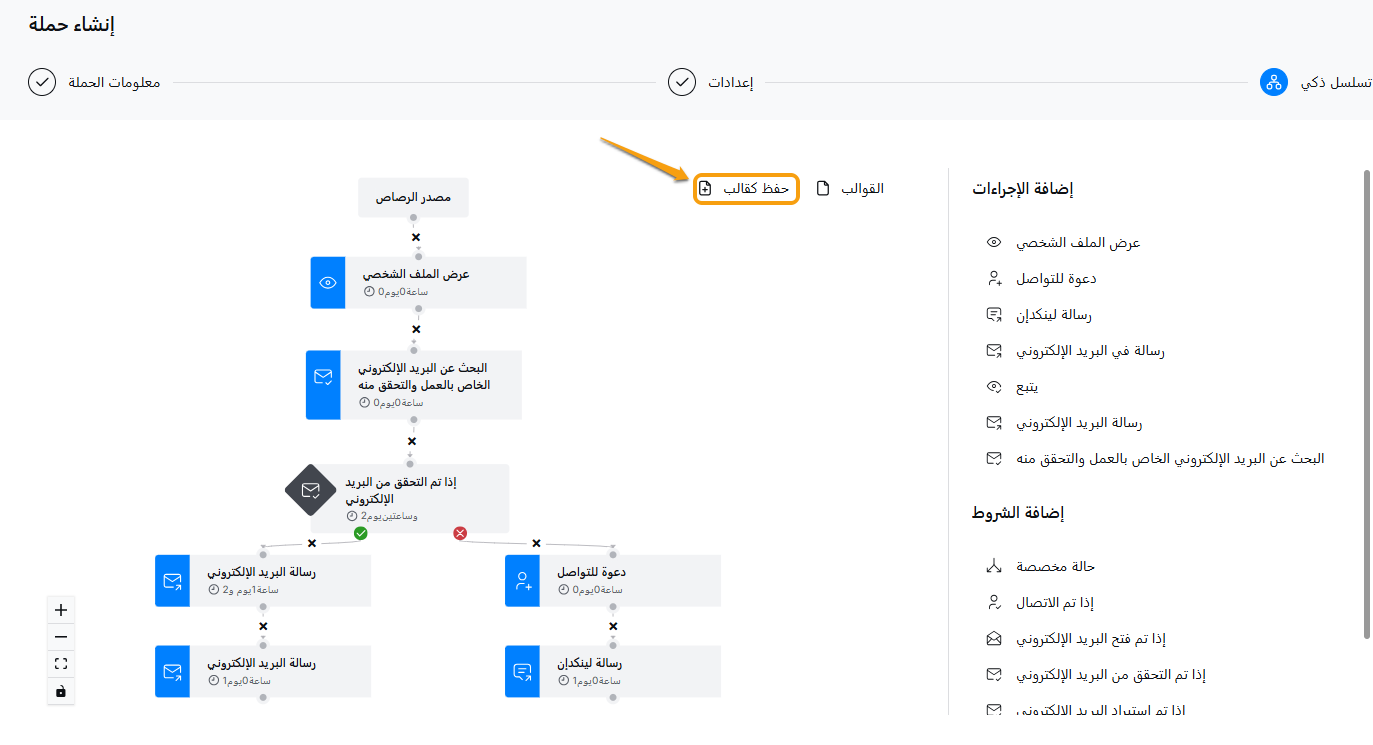Select the مصدر الرصاص source node
Viewport: 1373px width, 745px height.
pyautogui.click(x=413, y=198)
